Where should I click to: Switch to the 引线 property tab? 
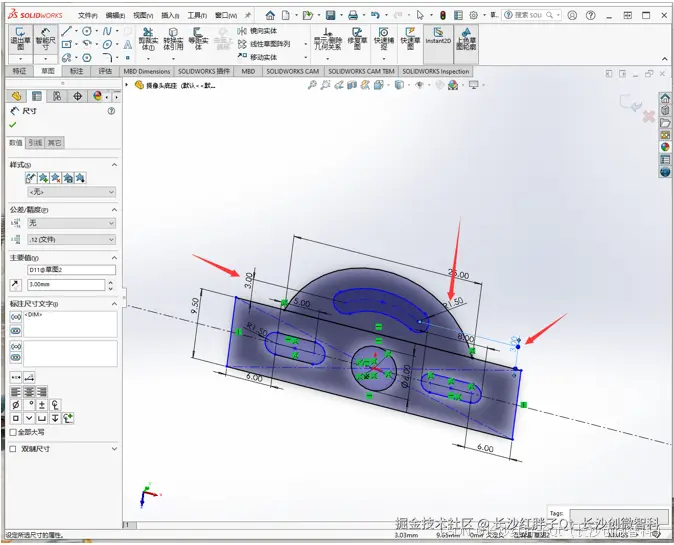click(x=35, y=143)
